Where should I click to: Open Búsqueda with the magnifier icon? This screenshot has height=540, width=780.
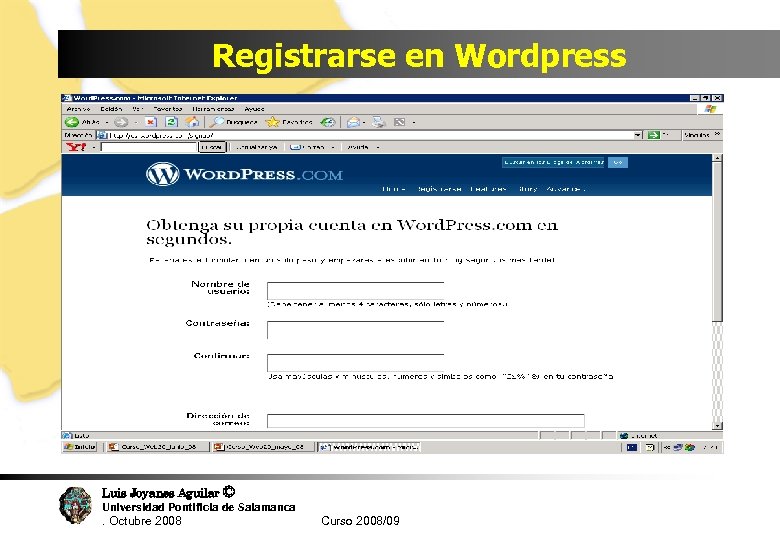click(x=216, y=122)
